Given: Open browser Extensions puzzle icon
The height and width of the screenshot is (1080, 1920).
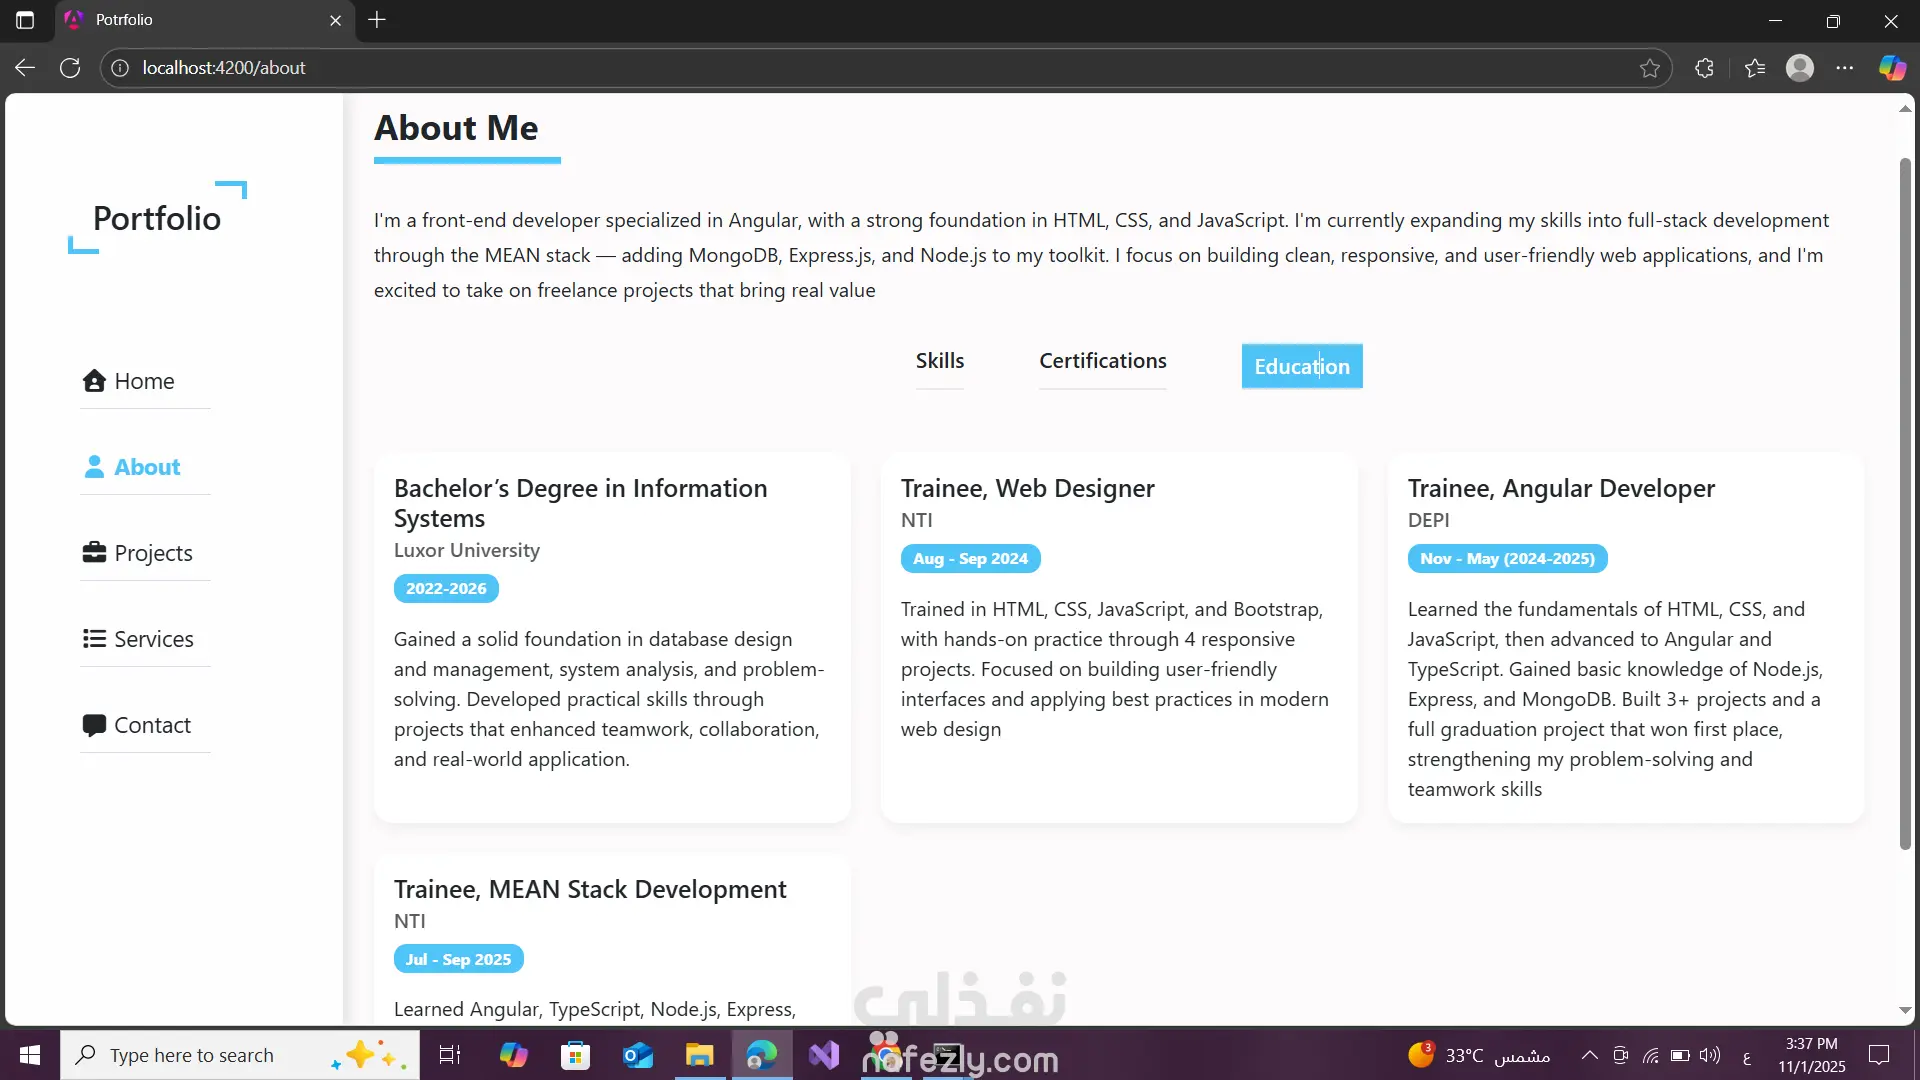Looking at the screenshot, I should (1705, 68).
